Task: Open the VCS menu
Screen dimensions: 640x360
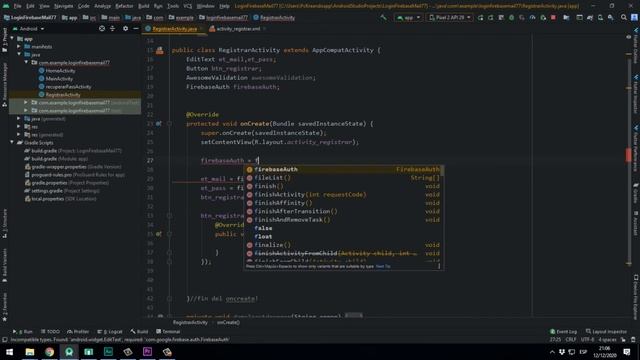Action: [x=187, y=6]
